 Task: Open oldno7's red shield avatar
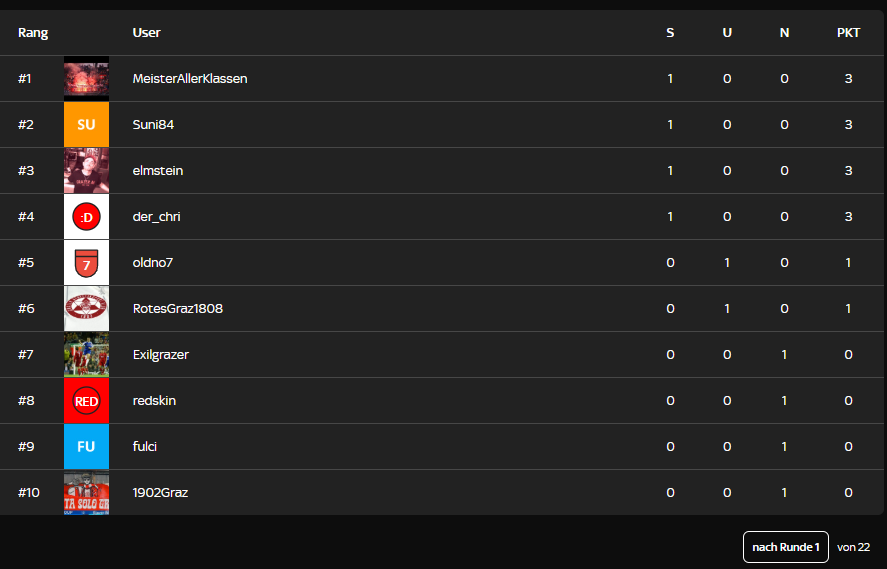pyautogui.click(x=86, y=262)
